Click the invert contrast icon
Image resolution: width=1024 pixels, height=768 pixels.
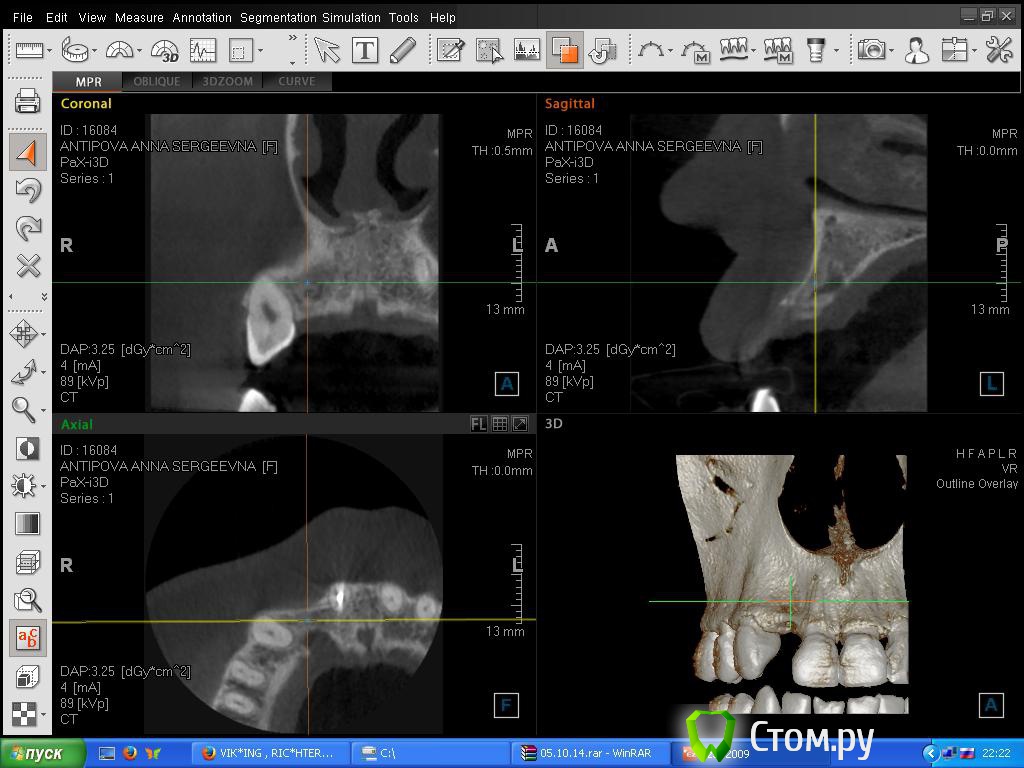[x=28, y=448]
